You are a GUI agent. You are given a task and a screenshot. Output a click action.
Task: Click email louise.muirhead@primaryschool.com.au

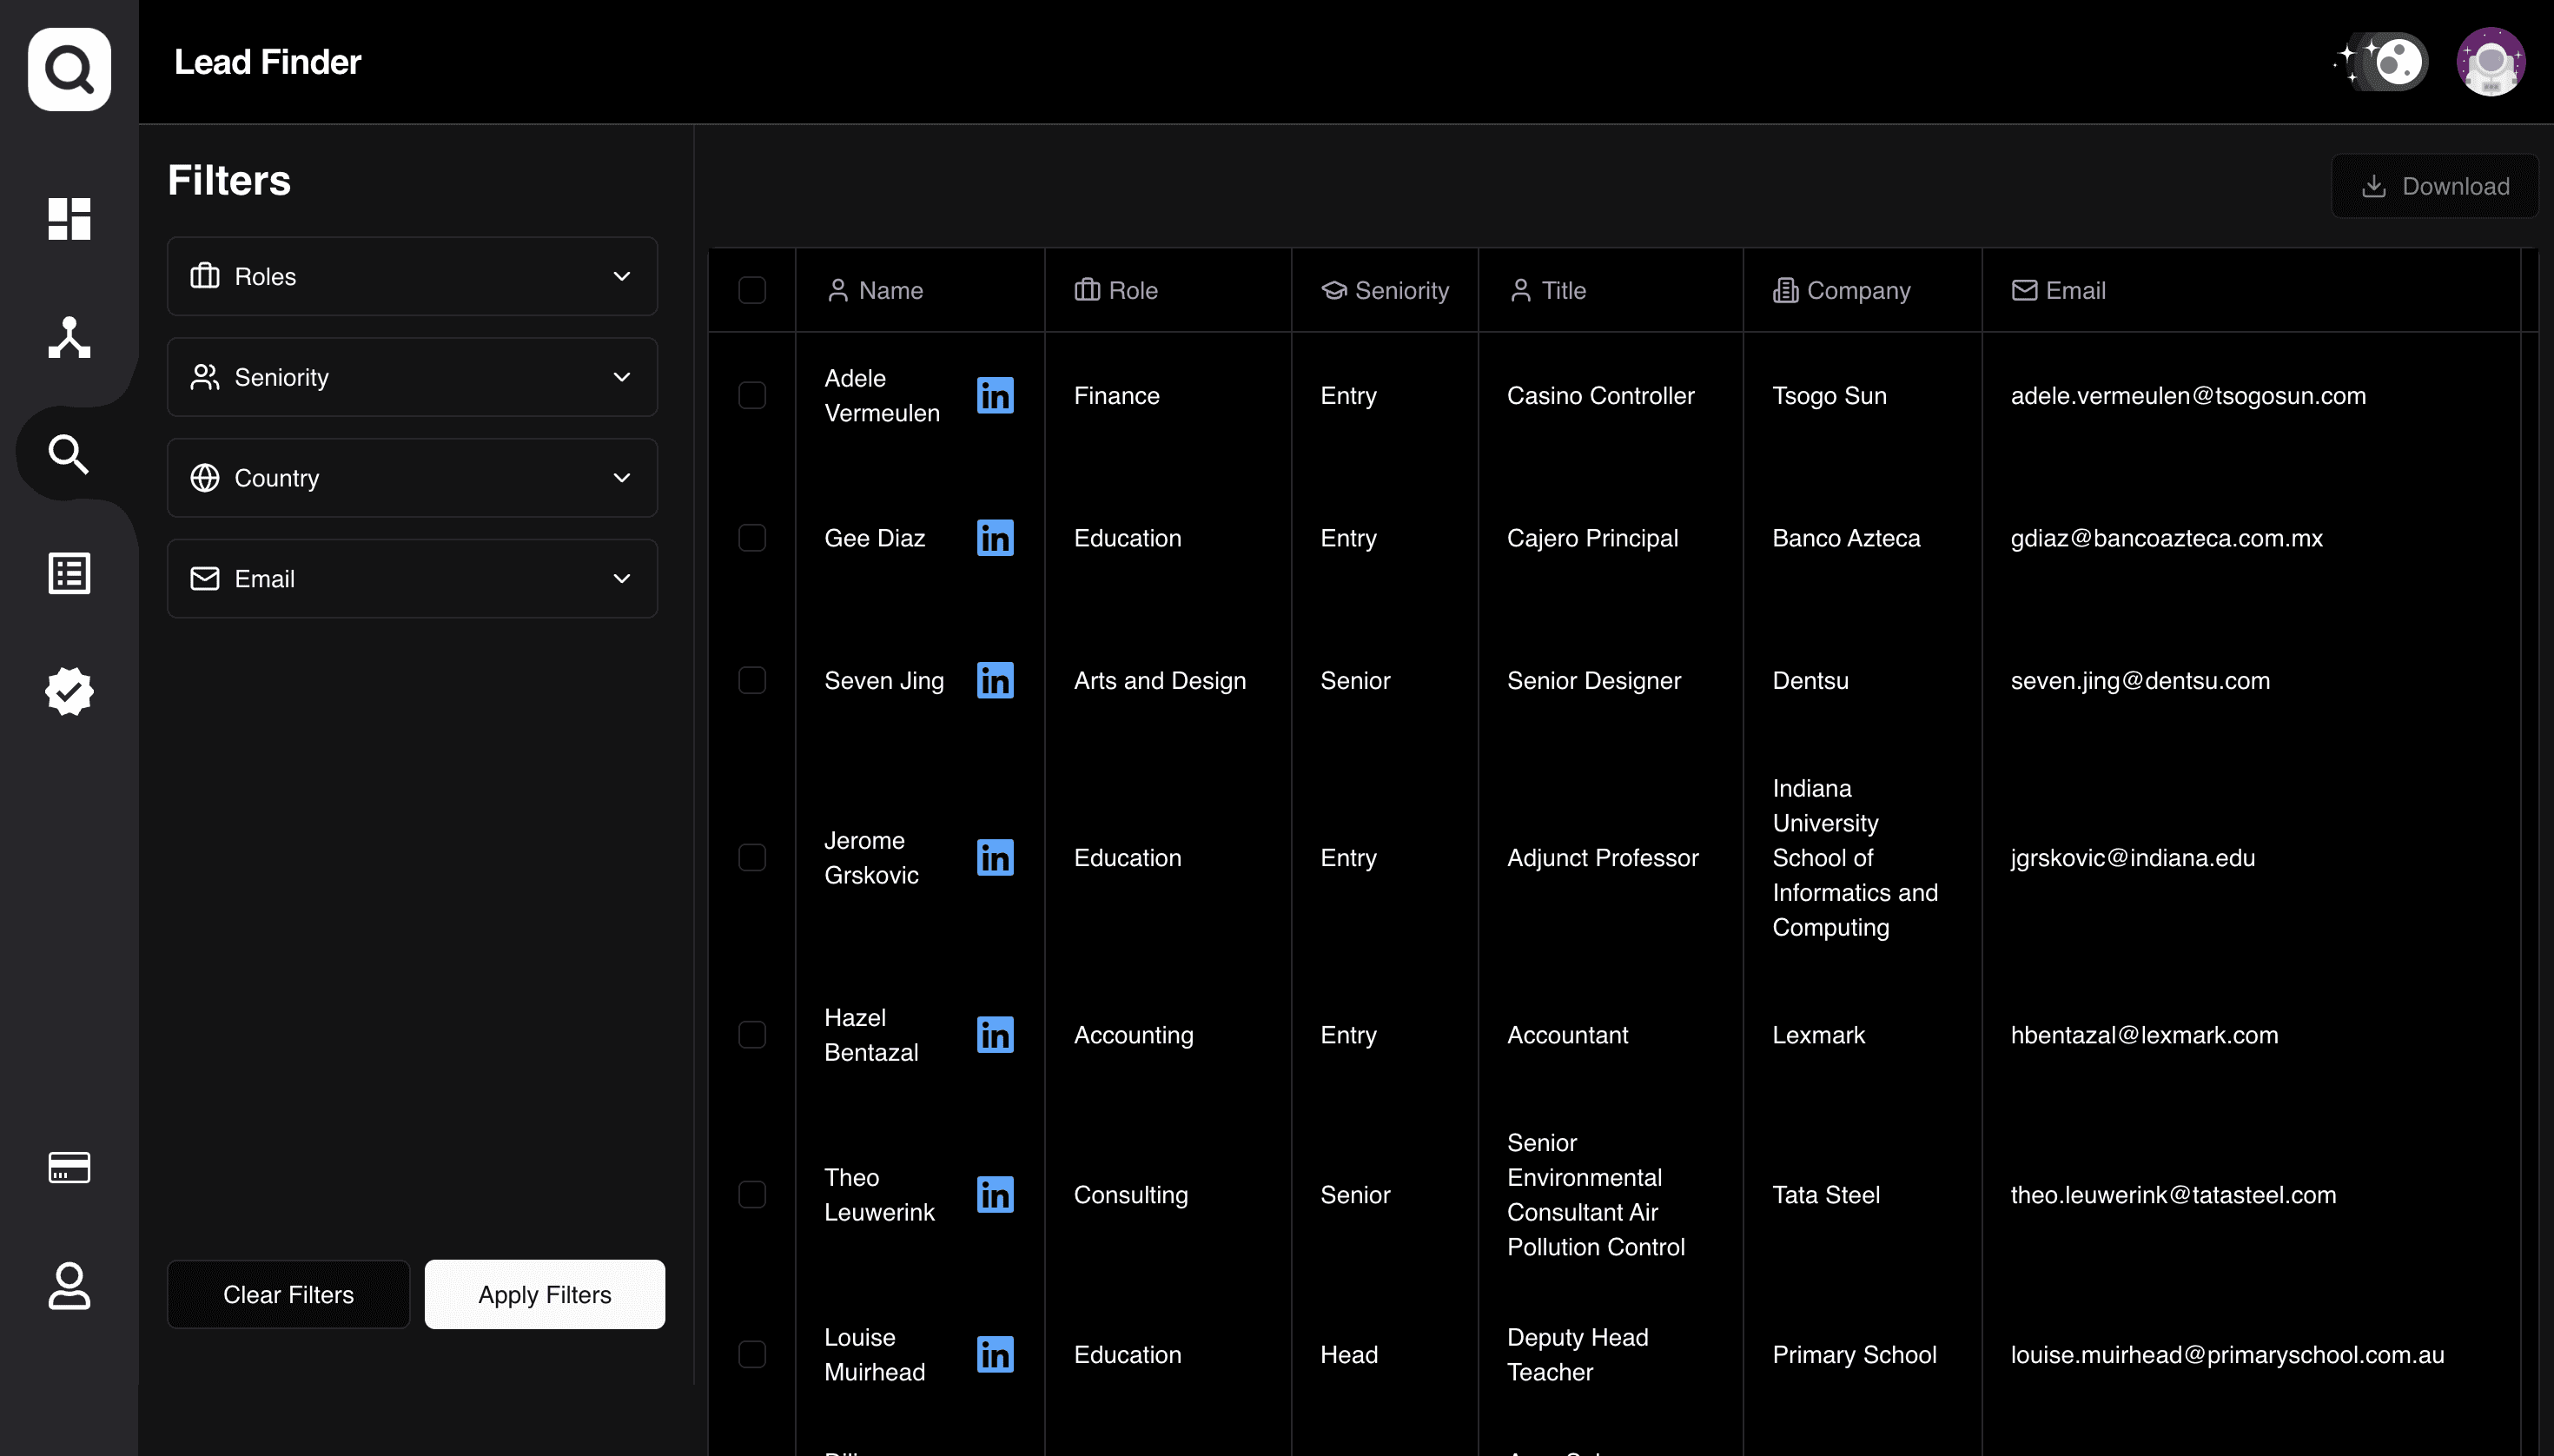point(2227,1354)
